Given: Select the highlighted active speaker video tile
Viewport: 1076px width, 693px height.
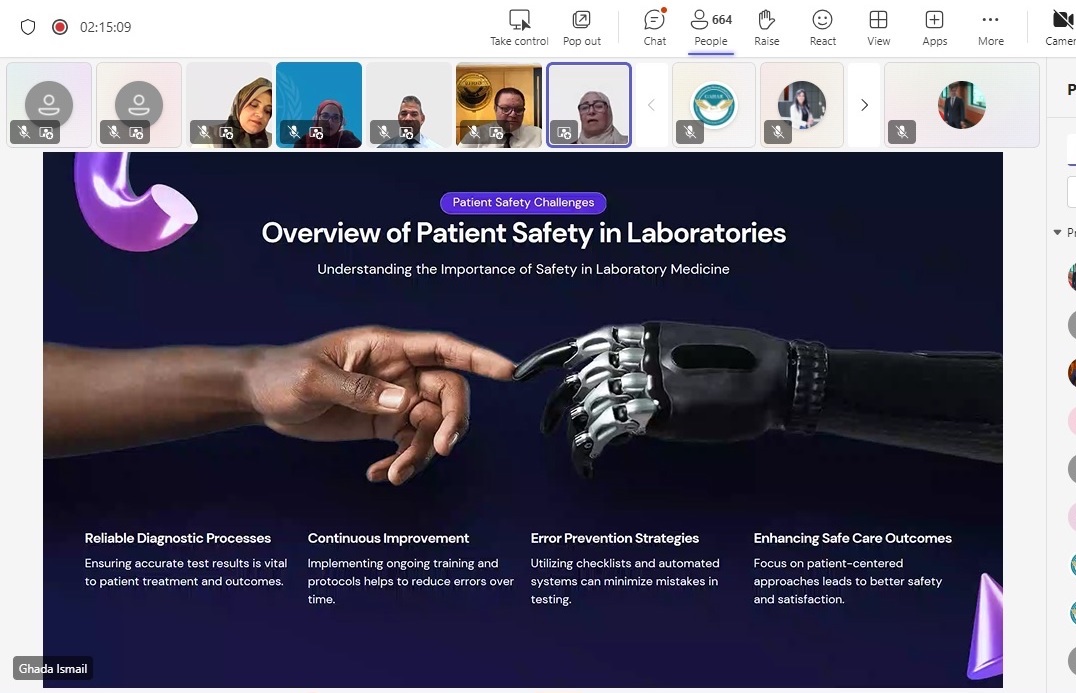Looking at the screenshot, I should [589, 105].
